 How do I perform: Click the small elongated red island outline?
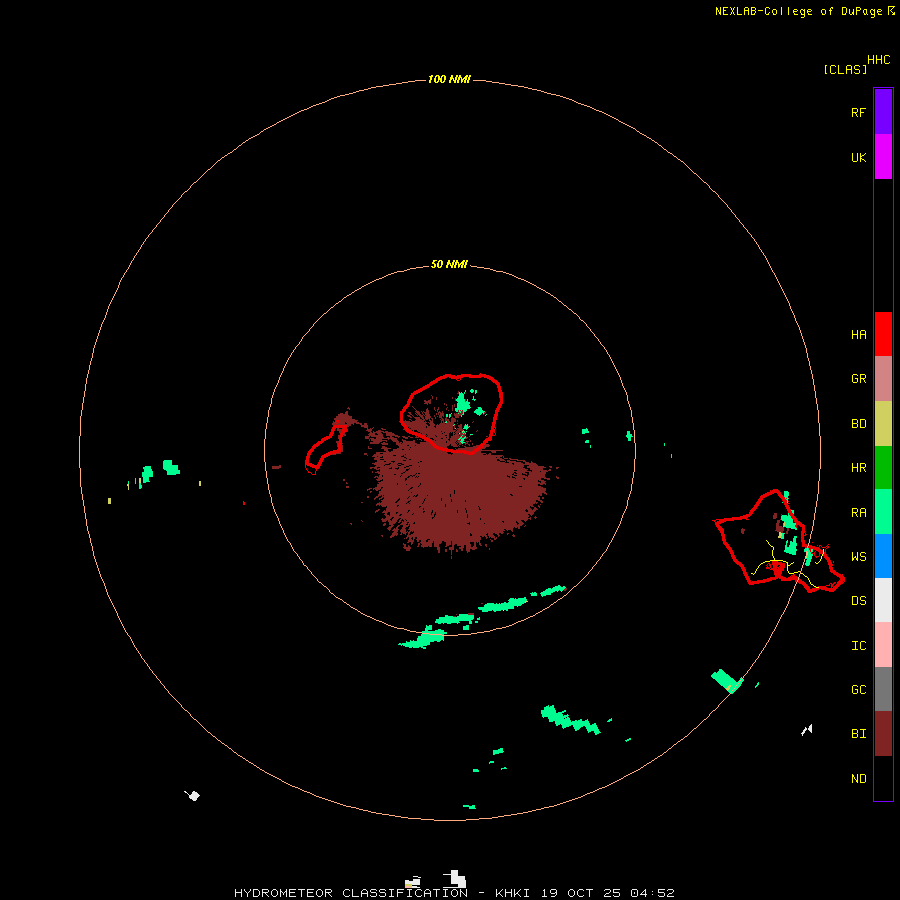pos(326,449)
